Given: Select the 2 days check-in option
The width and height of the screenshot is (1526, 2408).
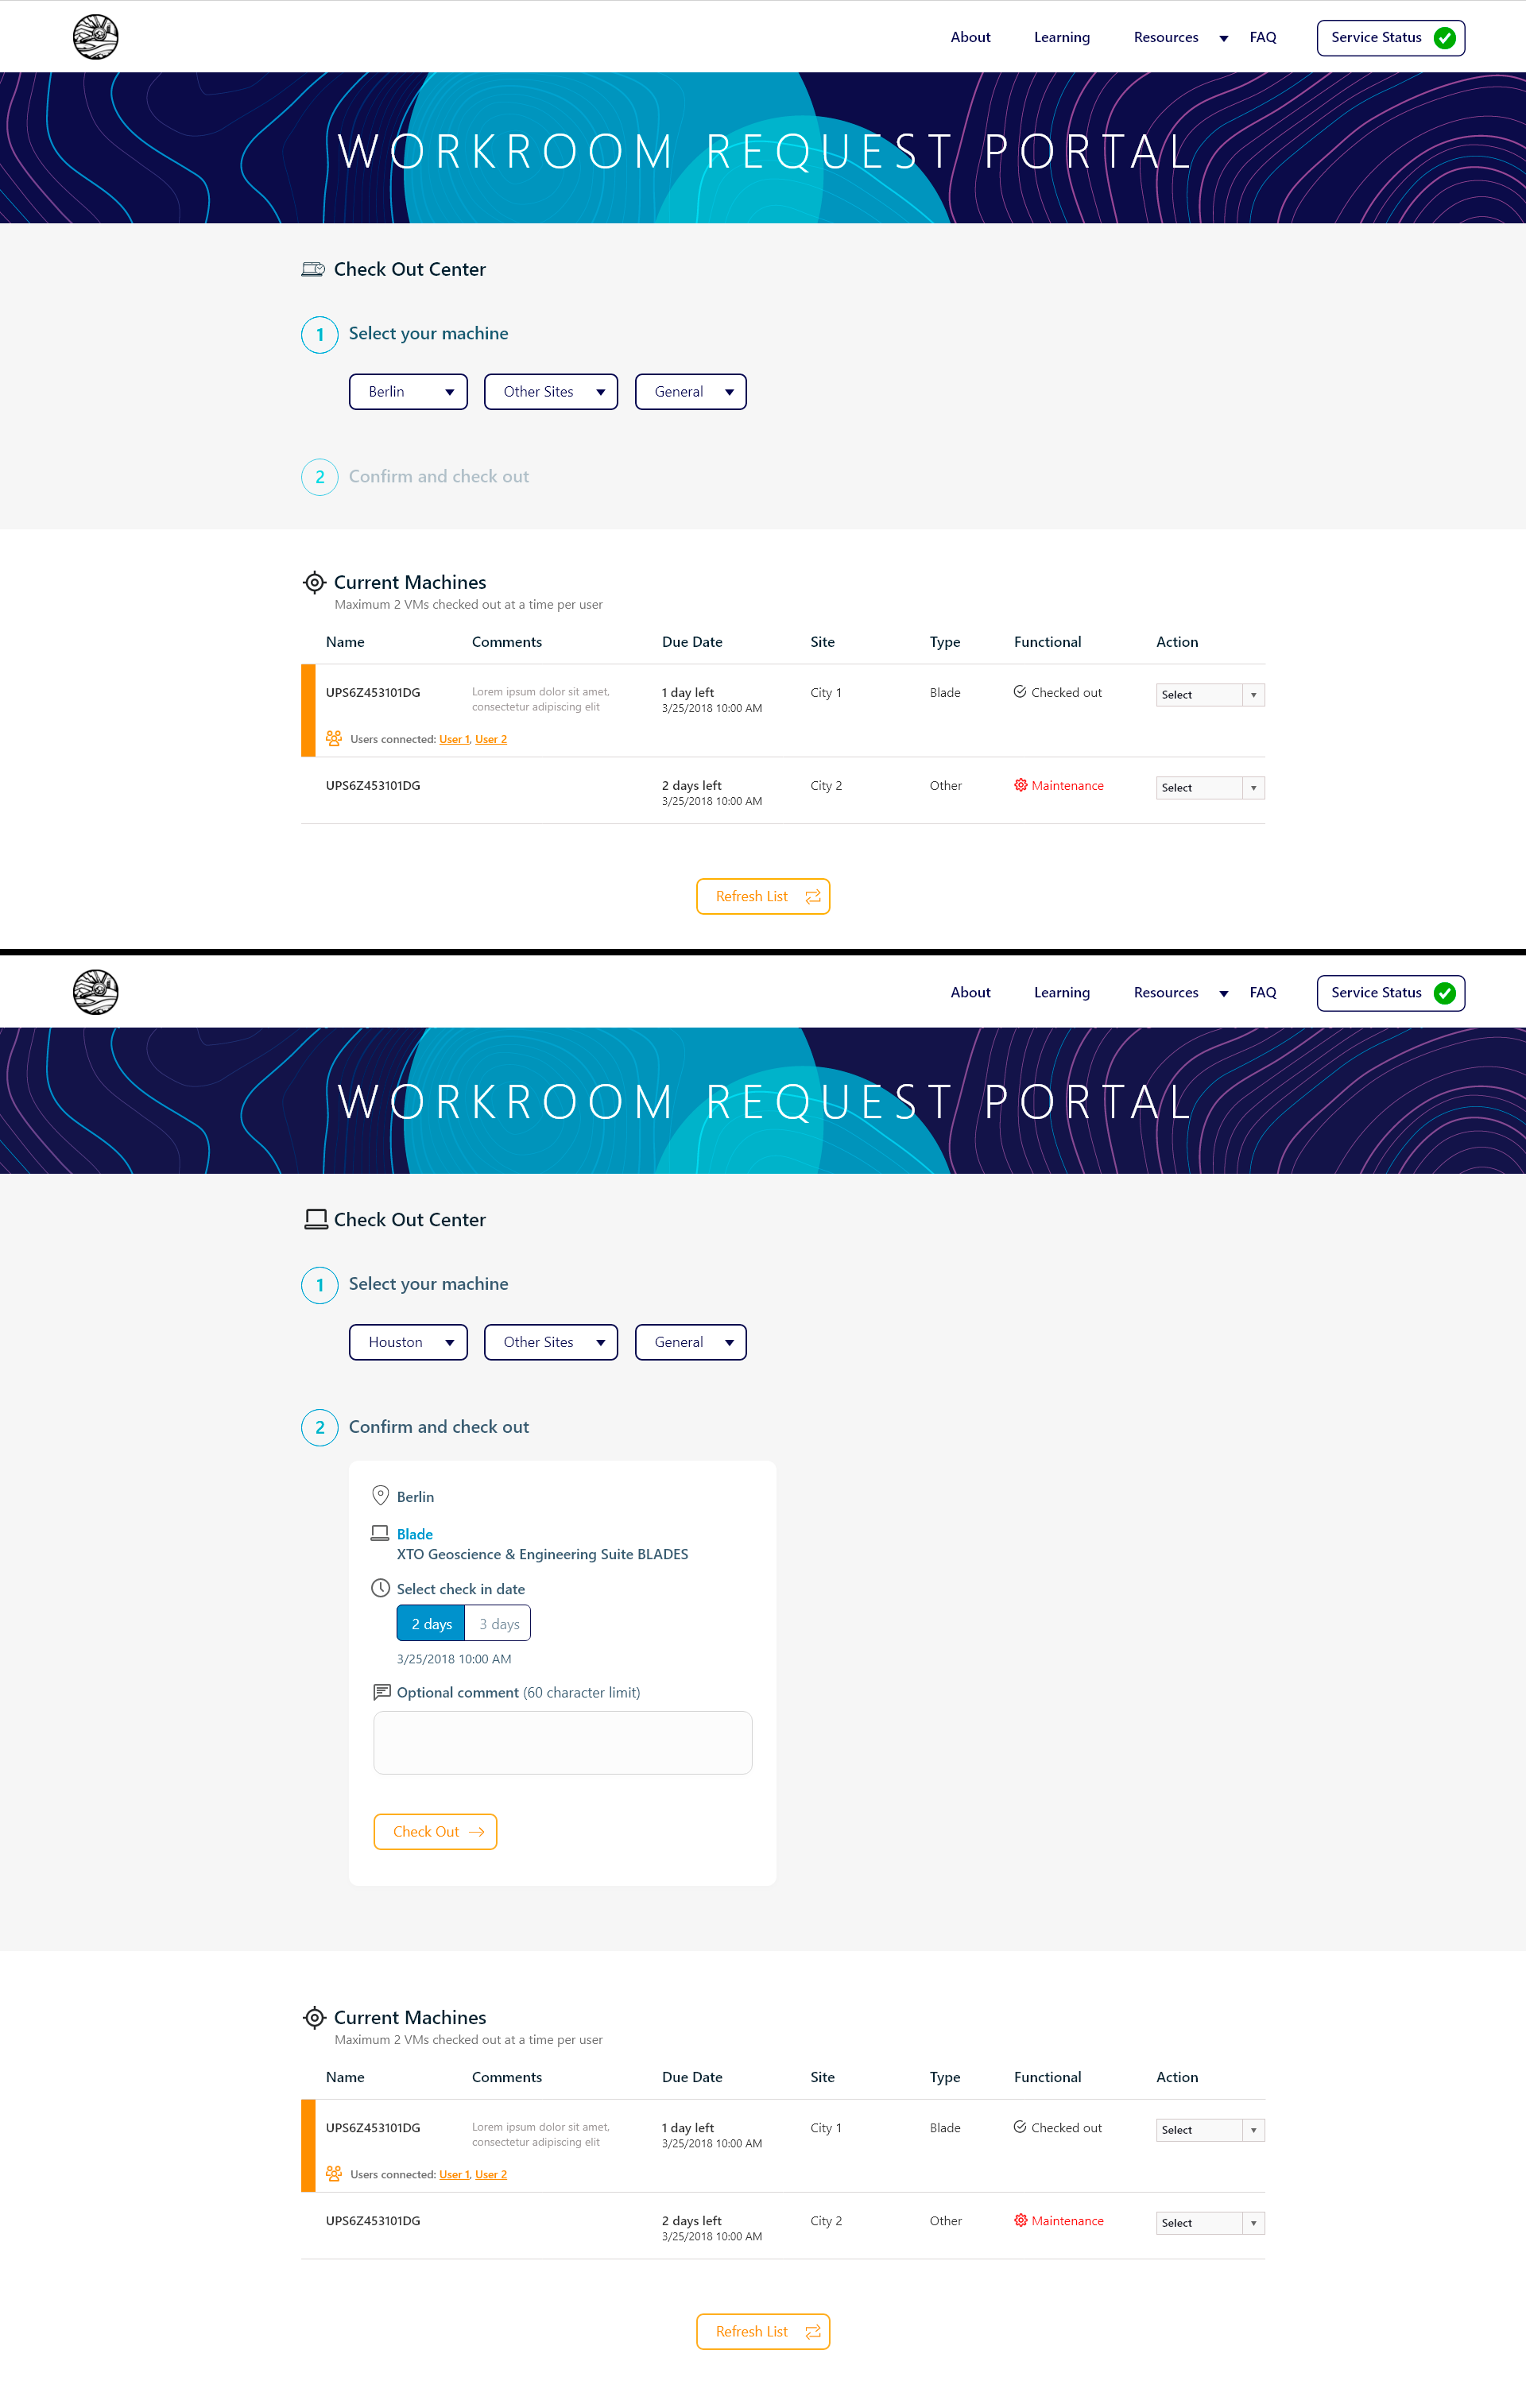Looking at the screenshot, I should [430, 1622].
